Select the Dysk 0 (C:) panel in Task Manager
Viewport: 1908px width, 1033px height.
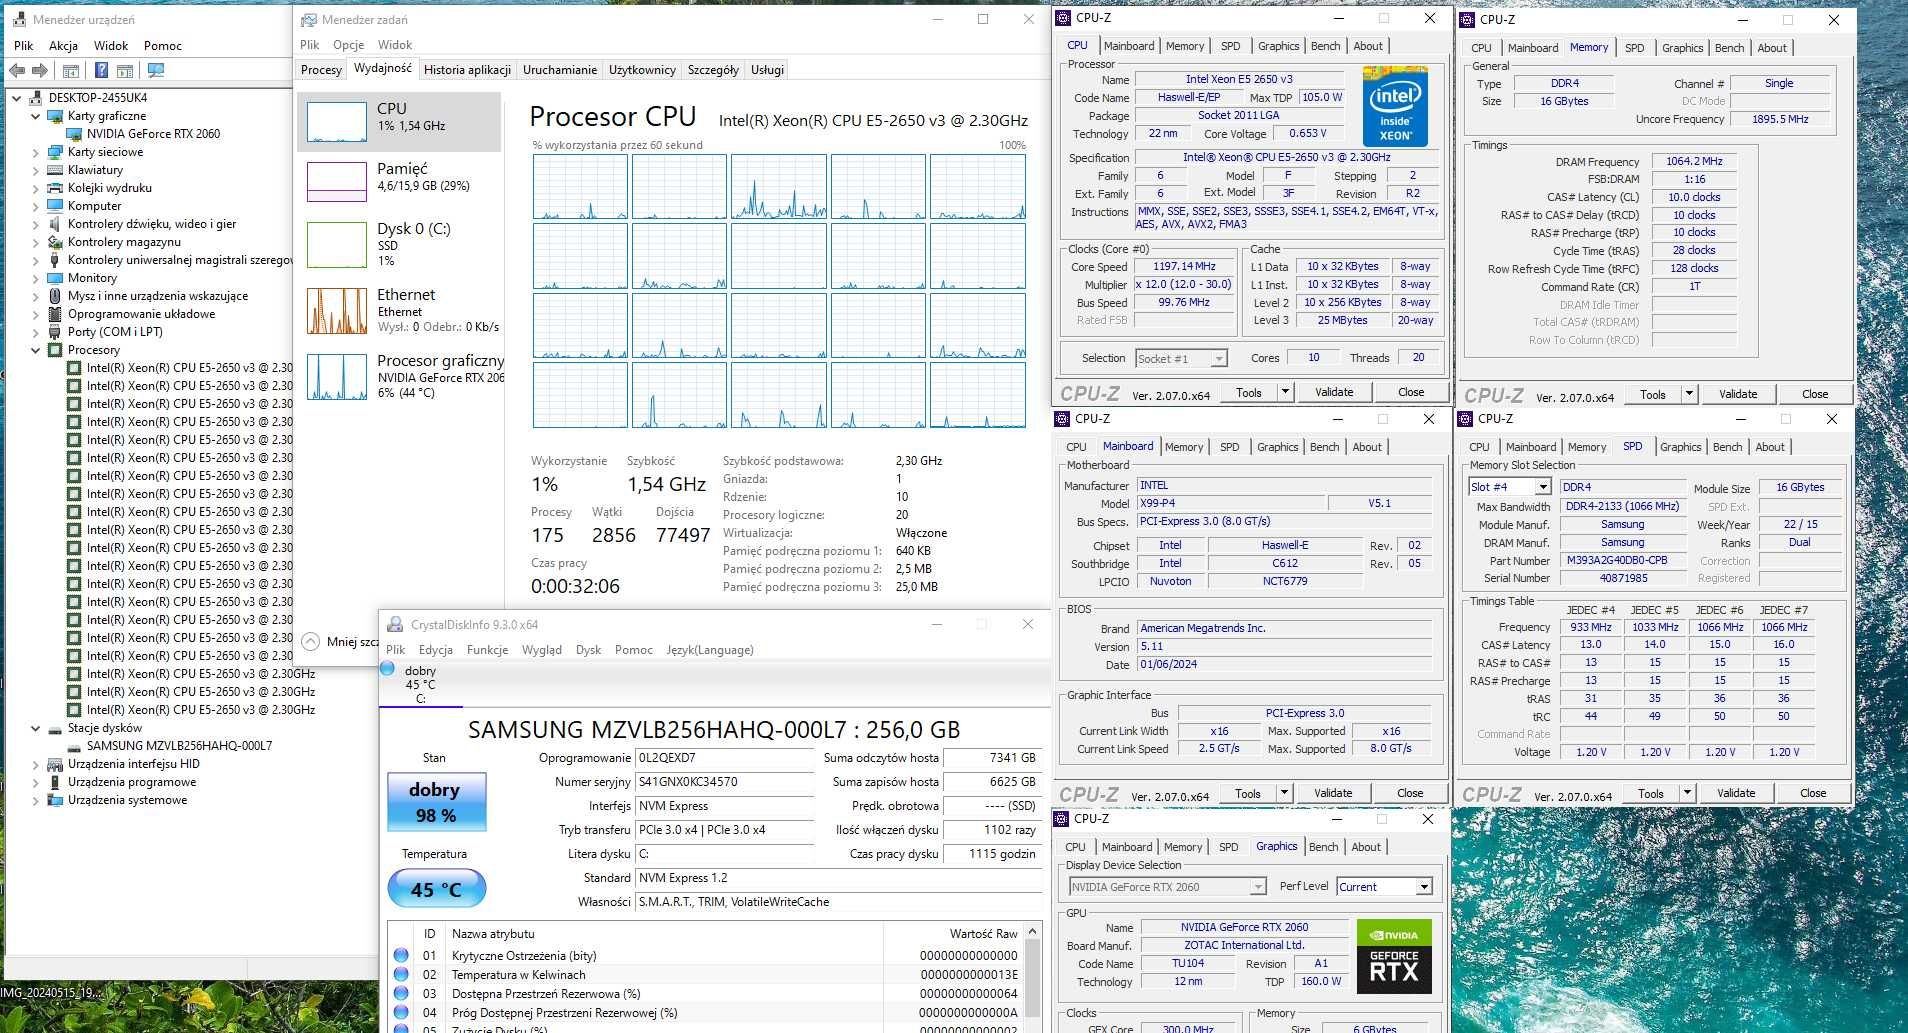[400, 244]
